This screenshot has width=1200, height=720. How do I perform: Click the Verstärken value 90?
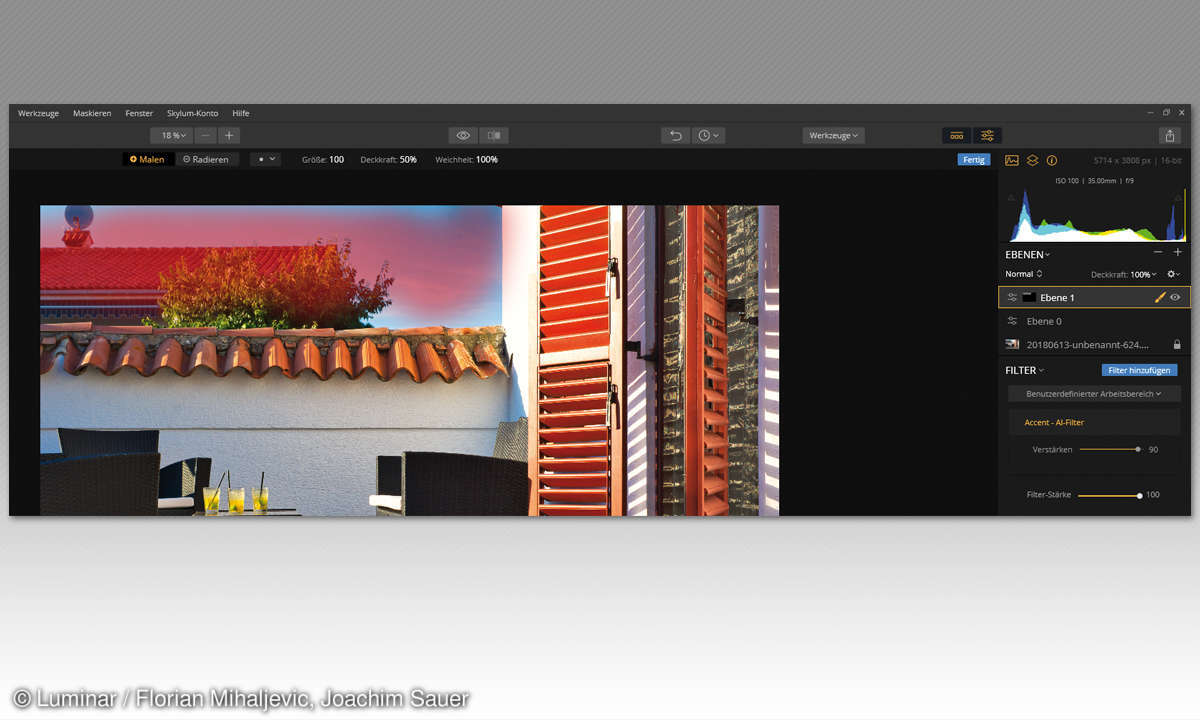(x=1153, y=450)
